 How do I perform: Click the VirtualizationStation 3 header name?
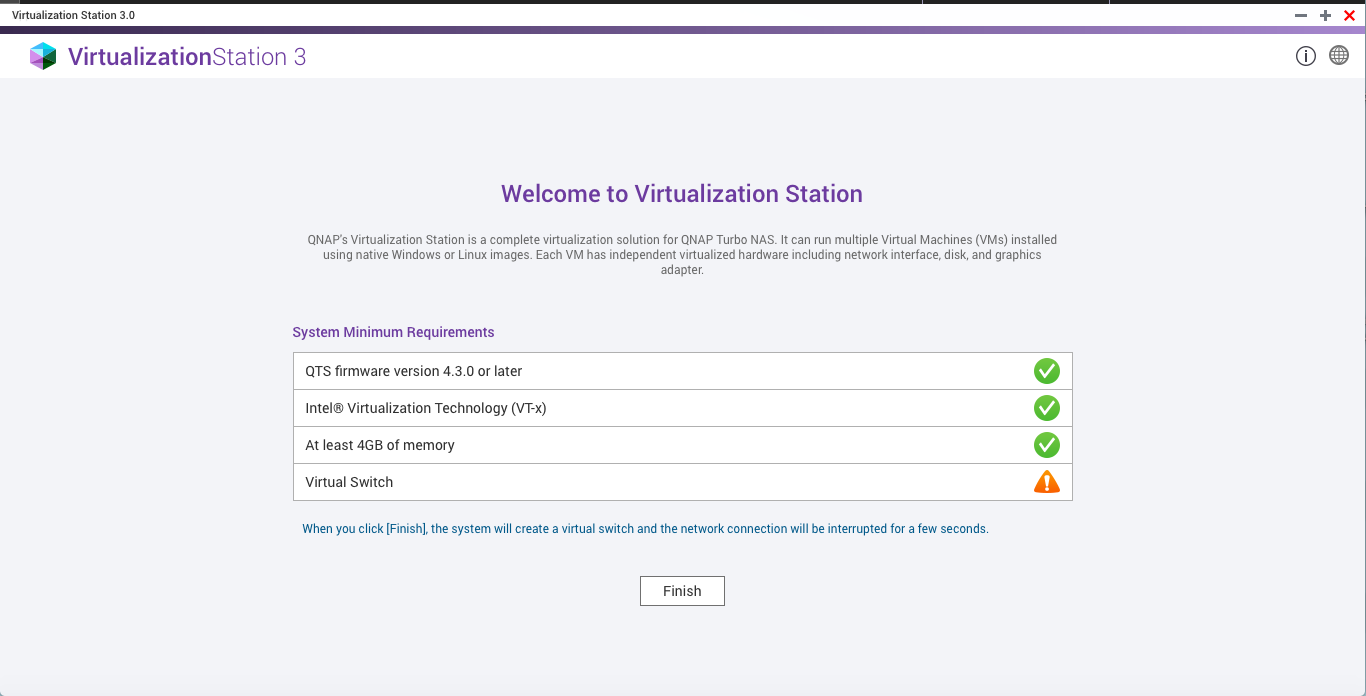(187, 57)
